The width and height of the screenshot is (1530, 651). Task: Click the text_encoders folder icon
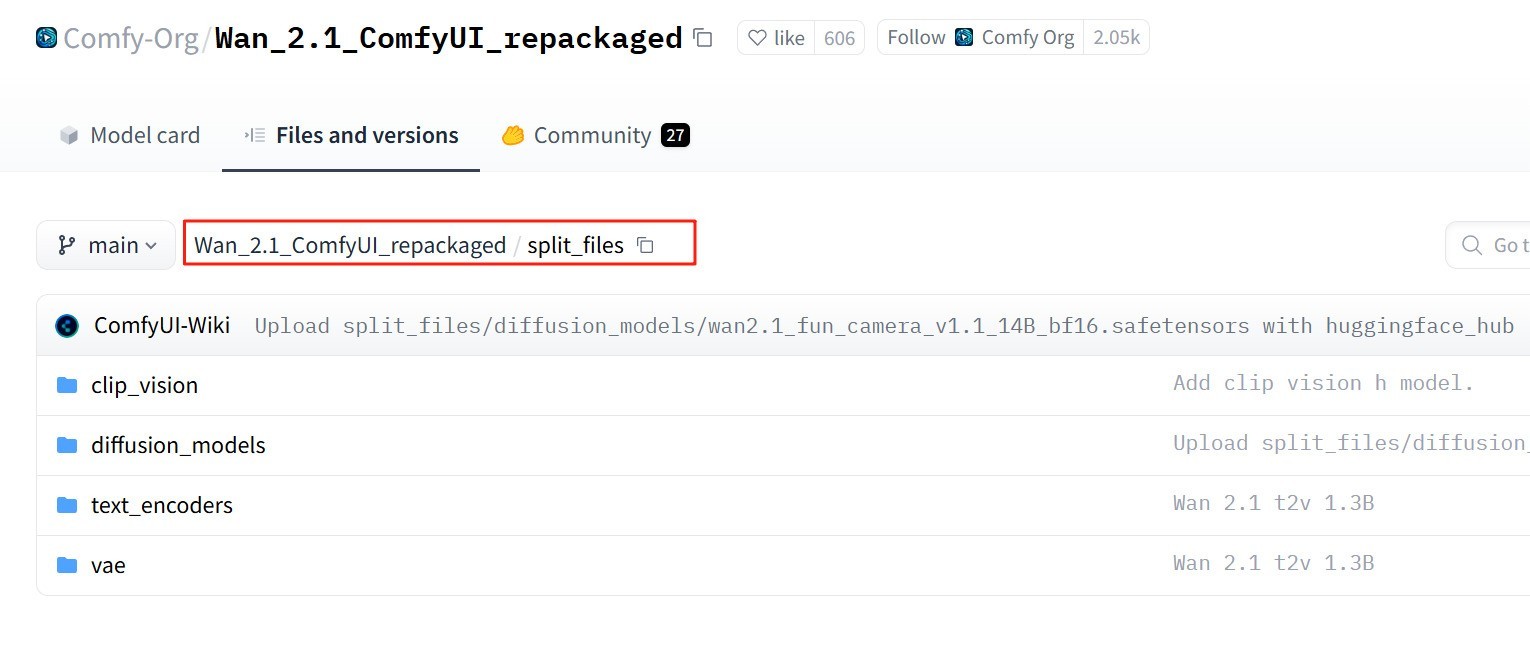pyautogui.click(x=67, y=505)
